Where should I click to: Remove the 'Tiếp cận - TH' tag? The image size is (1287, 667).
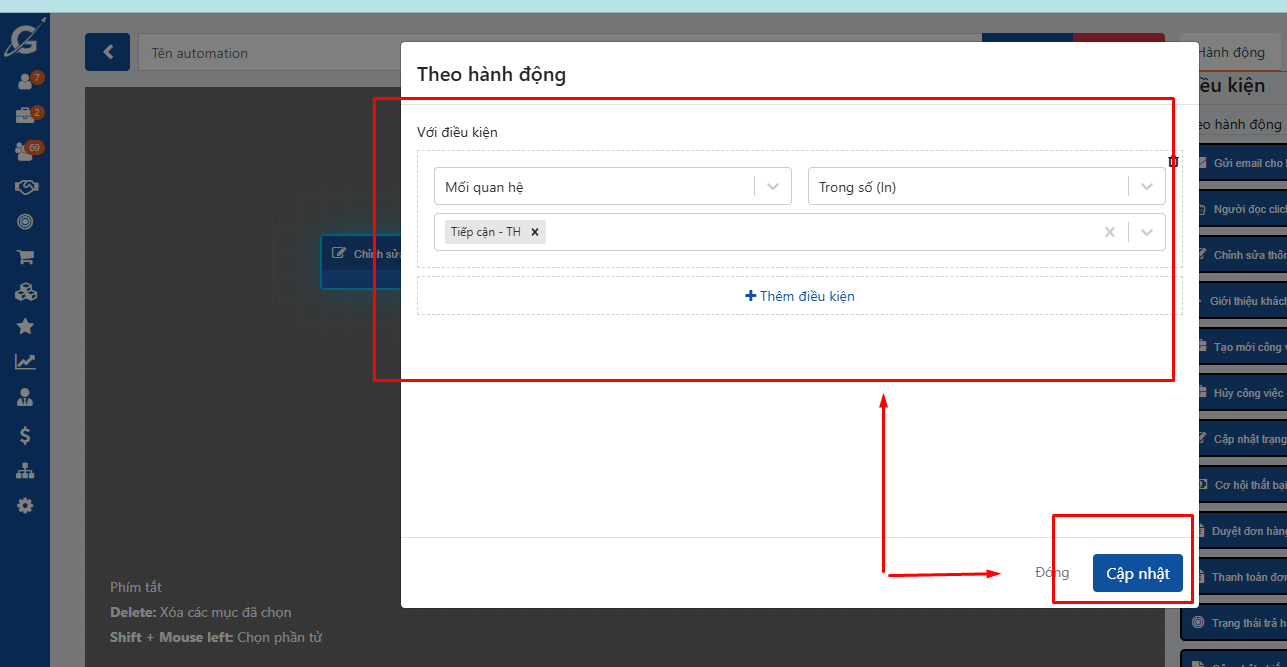pyautogui.click(x=535, y=232)
